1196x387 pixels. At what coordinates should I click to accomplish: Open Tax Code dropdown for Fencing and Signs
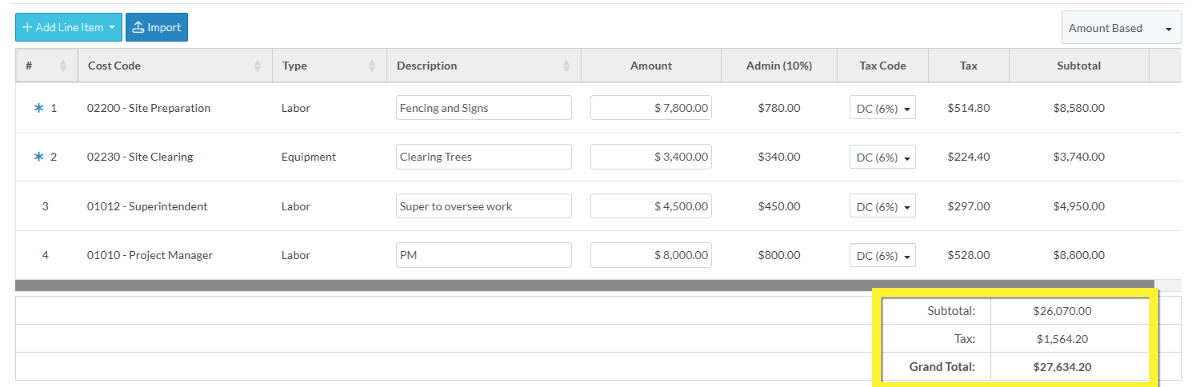883,108
